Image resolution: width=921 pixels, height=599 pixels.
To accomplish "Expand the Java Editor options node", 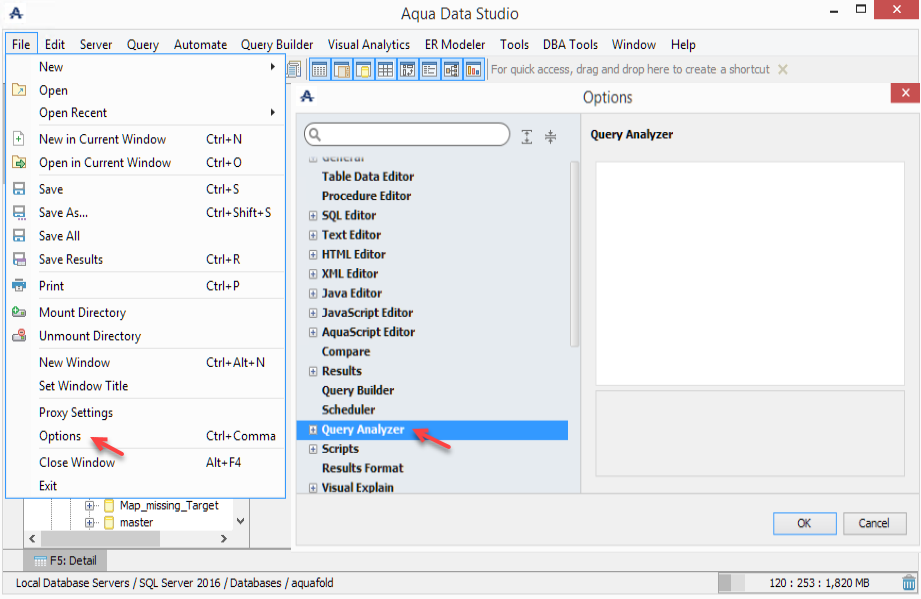I will [313, 293].
